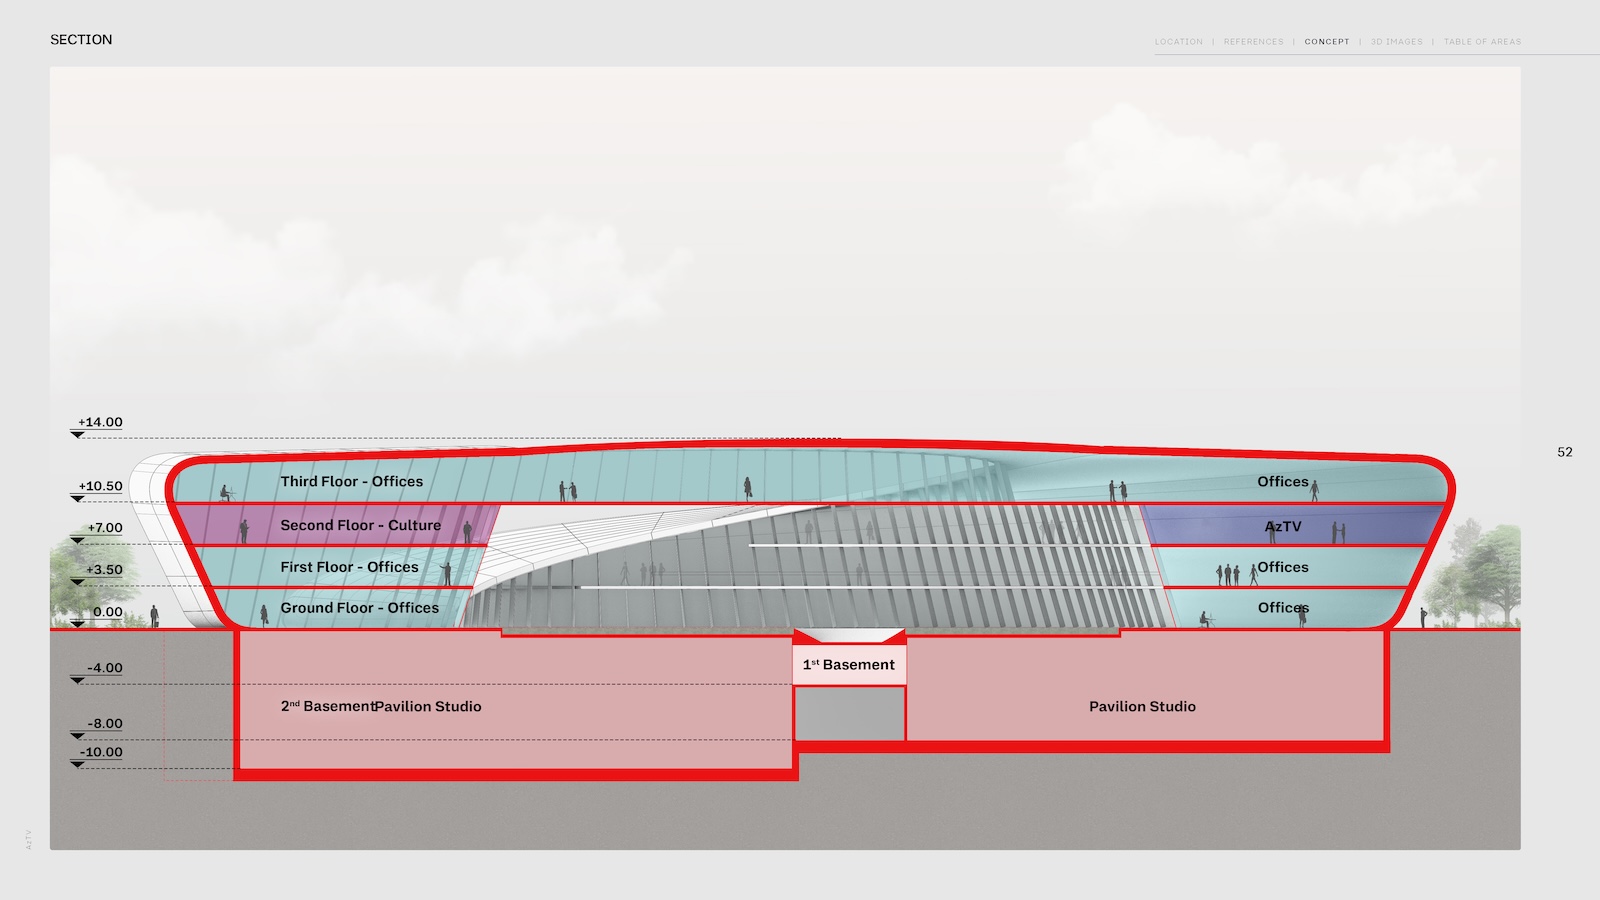
Task: Select the -10.00 elevation marker triangle
Action: click(x=77, y=764)
